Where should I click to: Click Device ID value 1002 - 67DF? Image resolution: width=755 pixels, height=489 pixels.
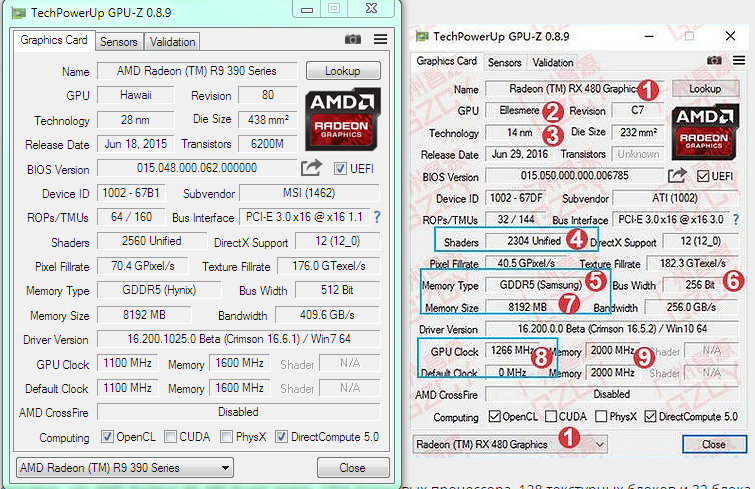[x=516, y=198]
